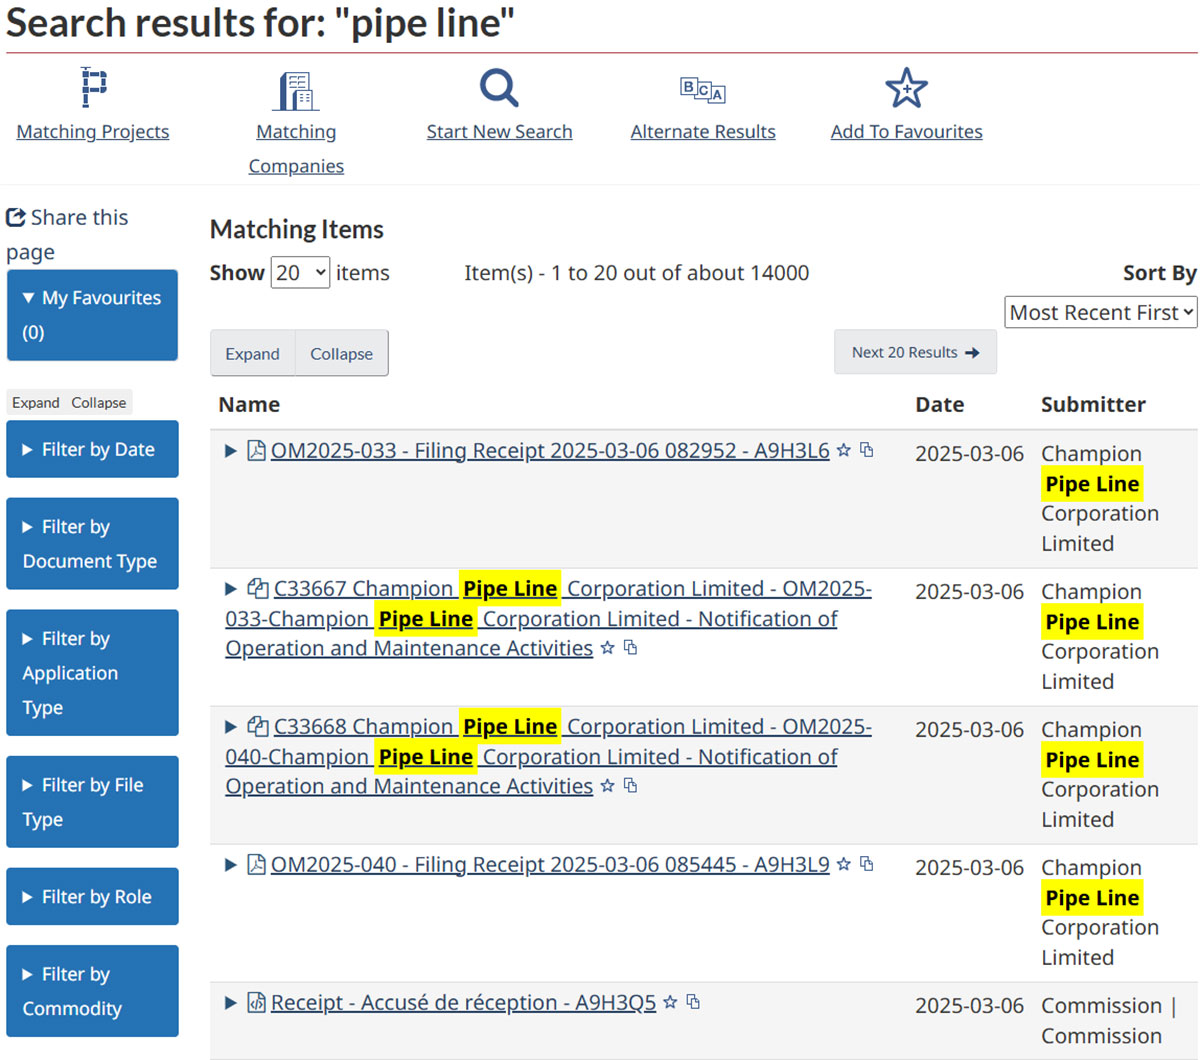Copy link icon for OM2025-033 Filing Receipt
The width and height of the screenshot is (1200, 1060).
tap(867, 450)
